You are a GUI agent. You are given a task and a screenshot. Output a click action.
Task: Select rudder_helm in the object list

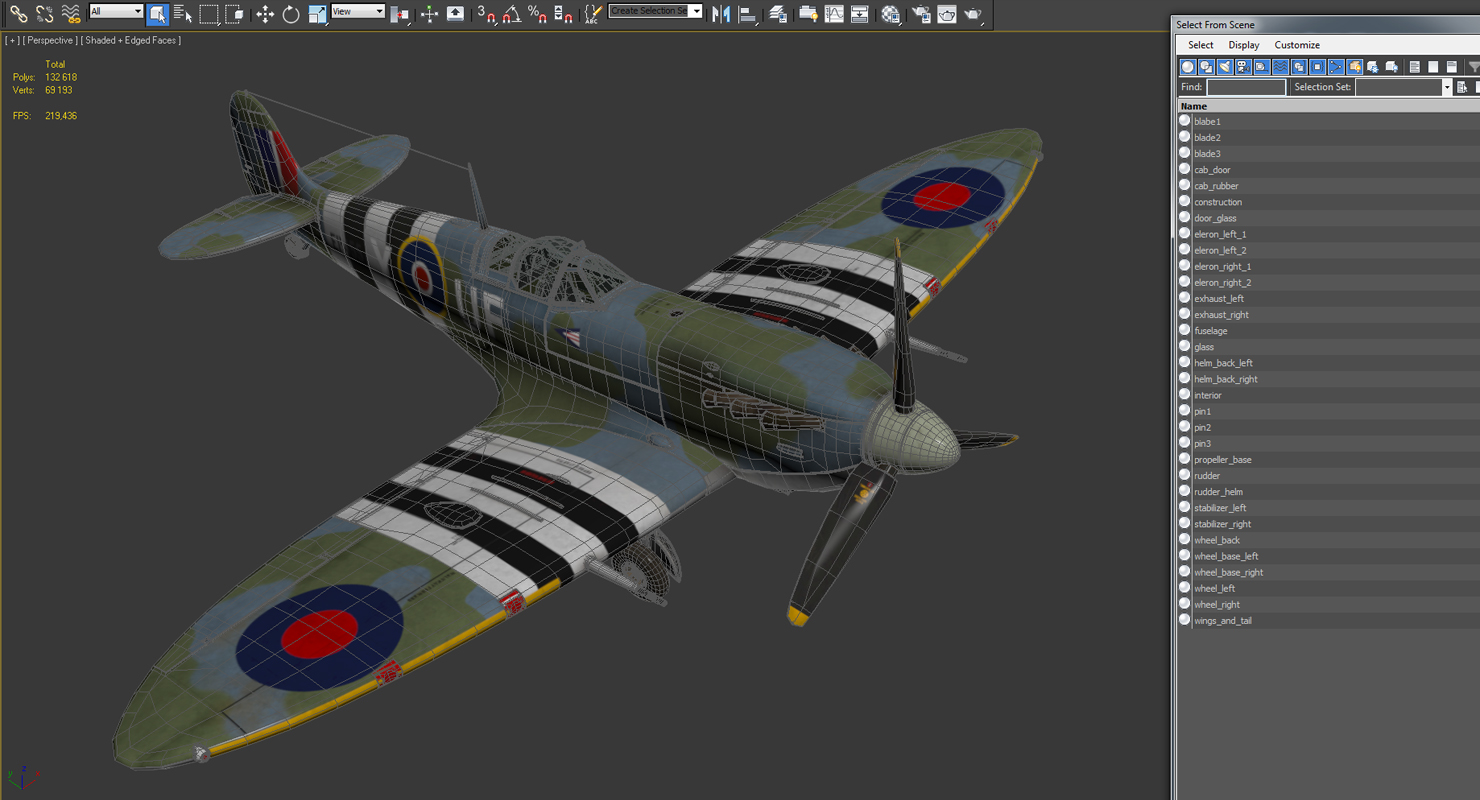tap(1328, 492)
